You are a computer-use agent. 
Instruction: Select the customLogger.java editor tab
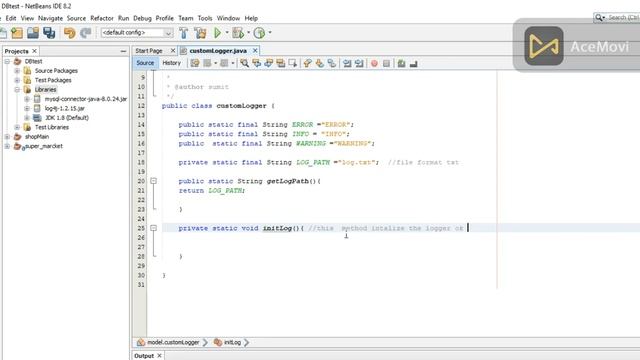pos(218,51)
